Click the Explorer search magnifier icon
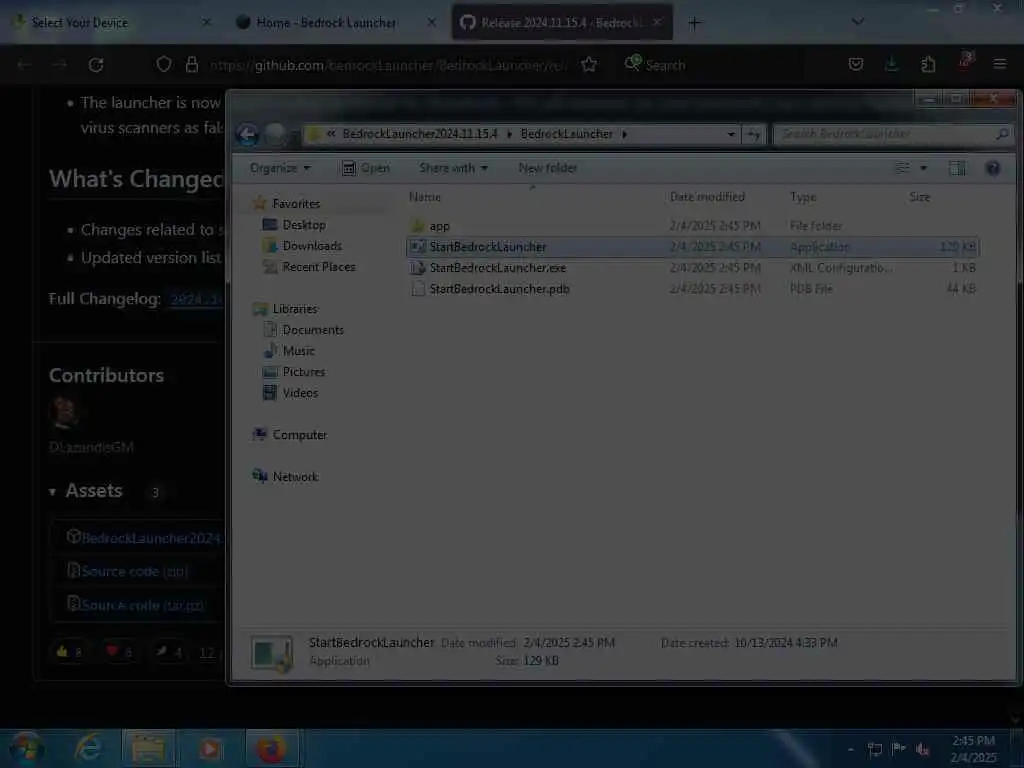1024x768 pixels. point(1002,134)
